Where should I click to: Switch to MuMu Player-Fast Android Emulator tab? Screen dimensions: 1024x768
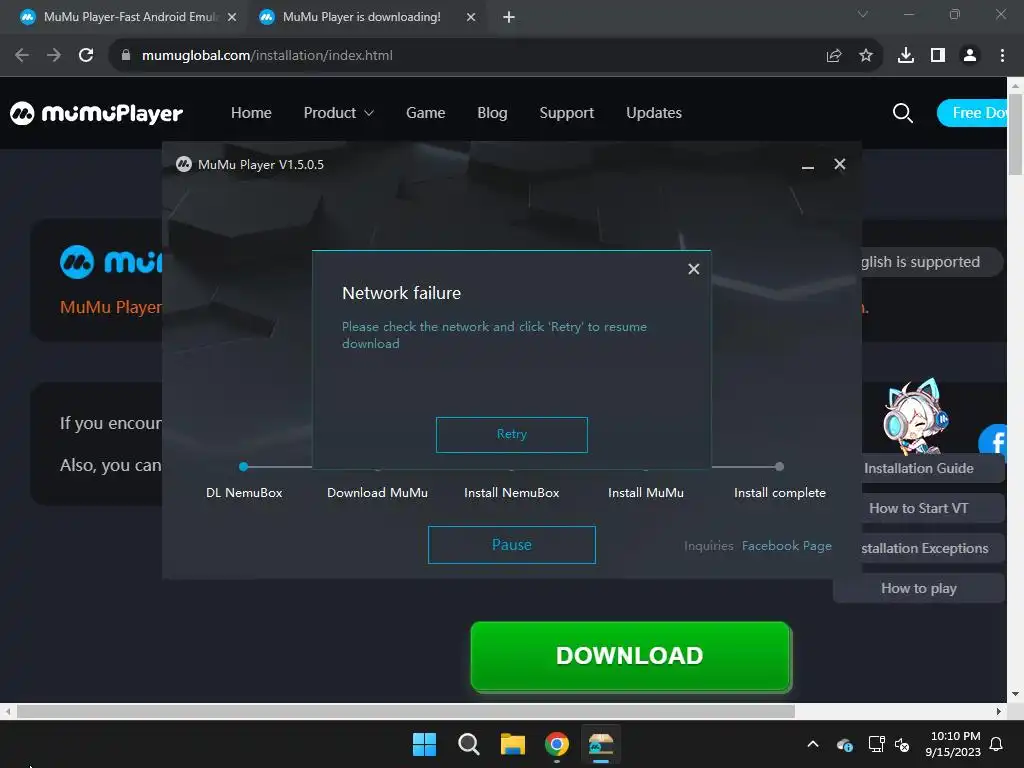coord(129,17)
